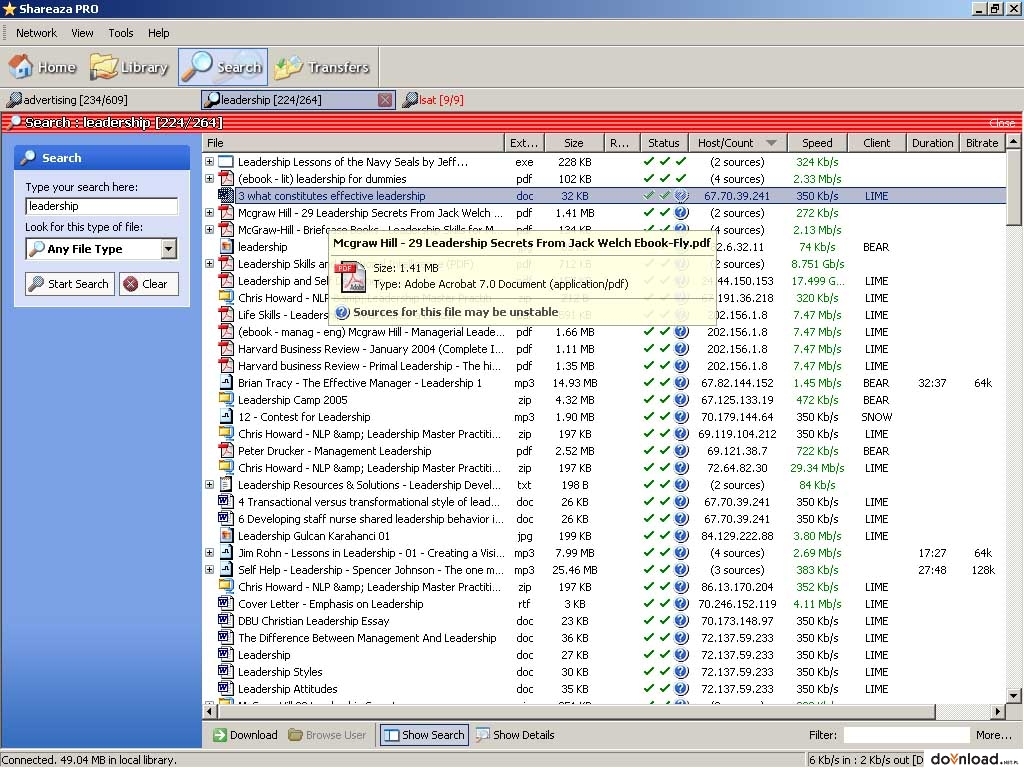Click into the Filter text field
This screenshot has height=768, width=1024.
[906, 735]
